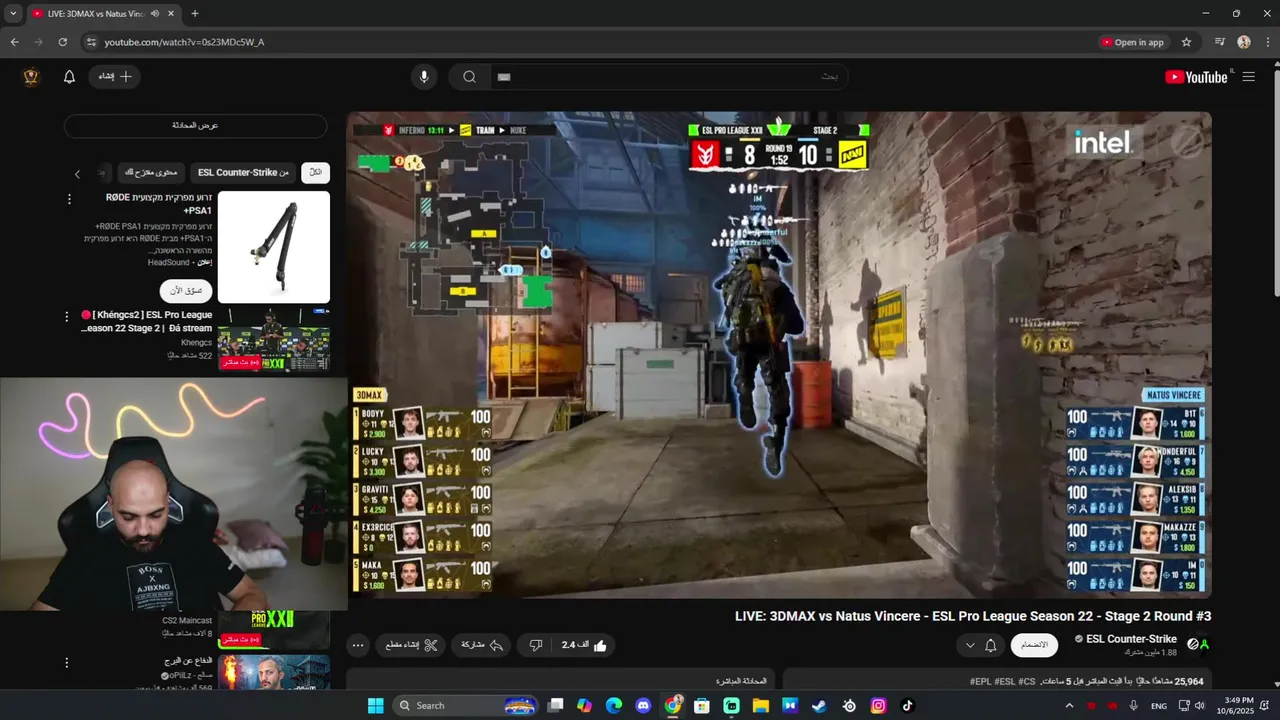
Task: Open the media control icon in the Chrome toolbar
Action: (x=1220, y=42)
